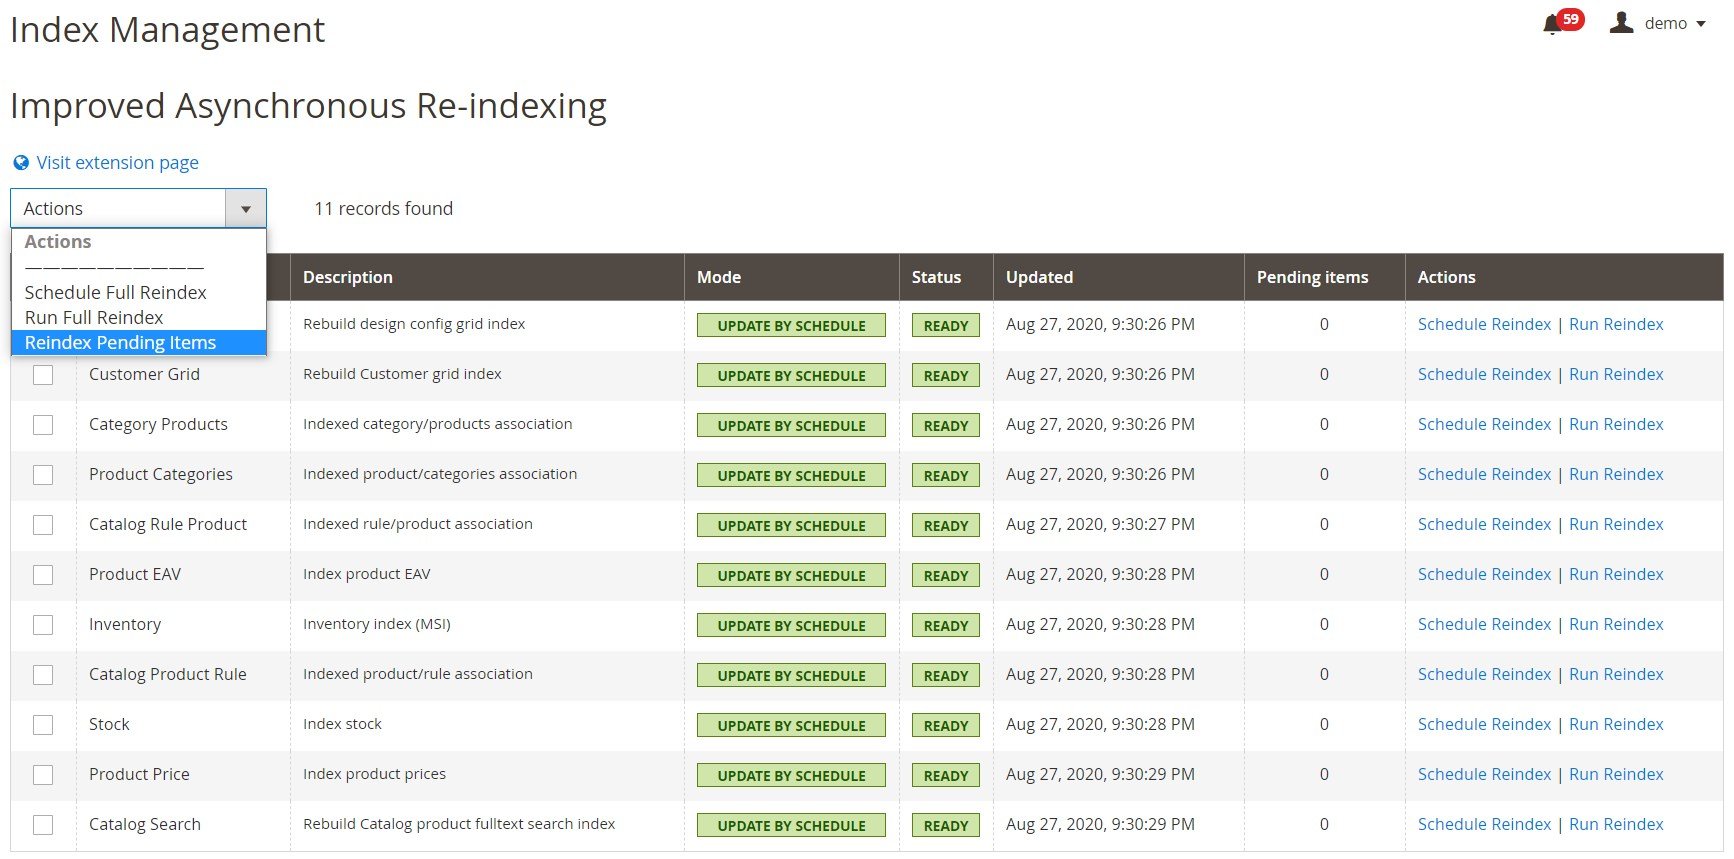Tick the Category Products checkbox
Viewport: 1734px width, 859px height.
(x=43, y=425)
